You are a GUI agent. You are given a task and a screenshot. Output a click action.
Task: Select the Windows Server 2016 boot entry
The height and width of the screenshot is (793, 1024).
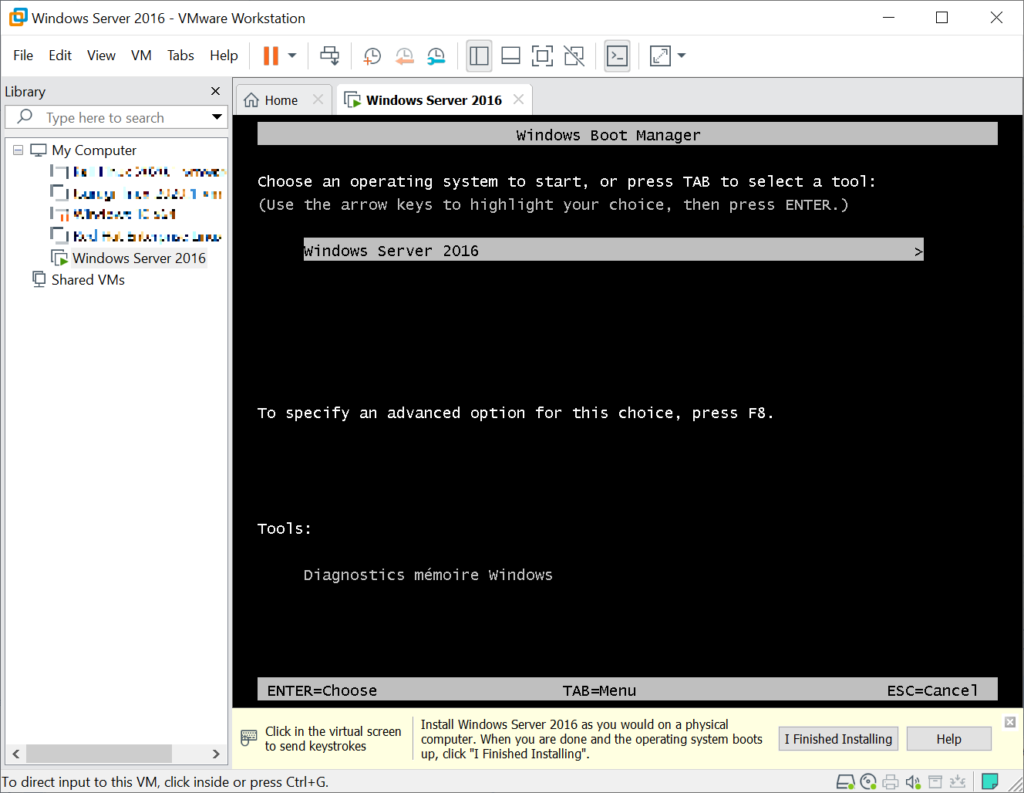pos(613,251)
